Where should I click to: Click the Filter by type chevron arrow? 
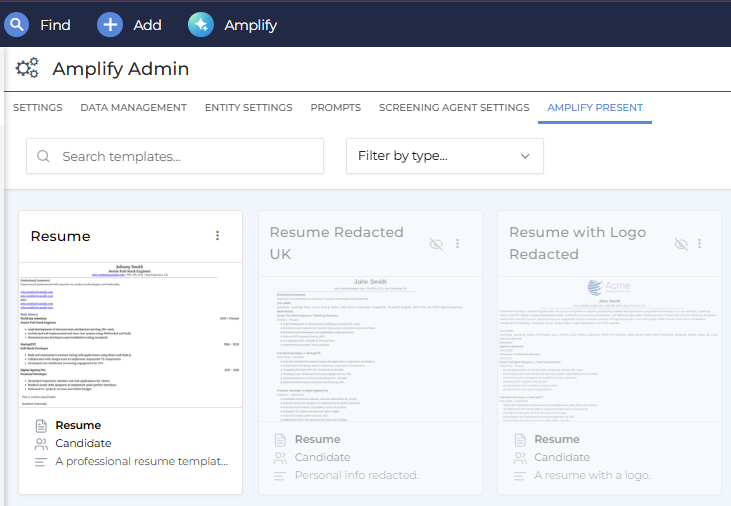pos(525,156)
